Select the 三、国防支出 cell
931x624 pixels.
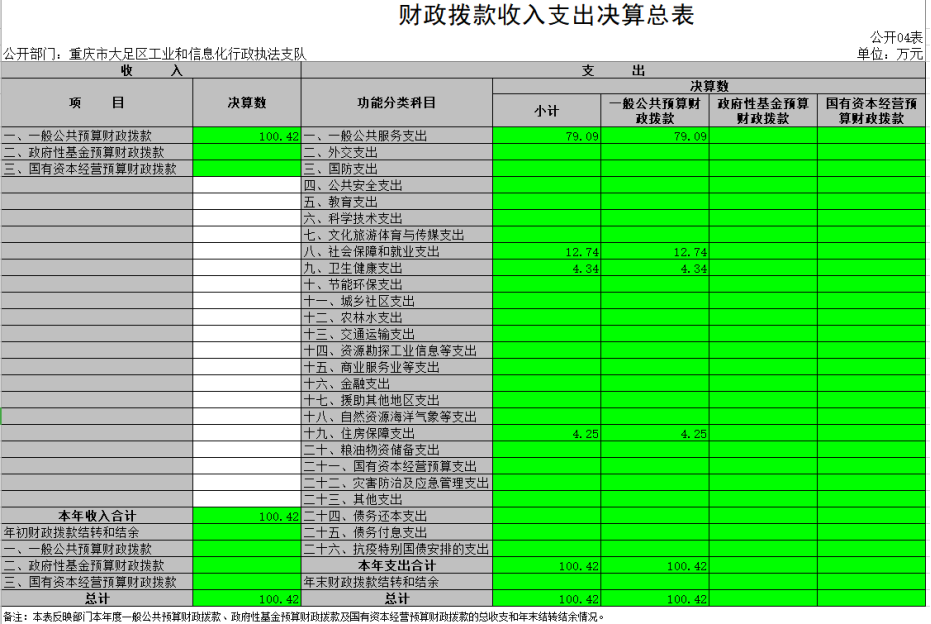coord(397,169)
